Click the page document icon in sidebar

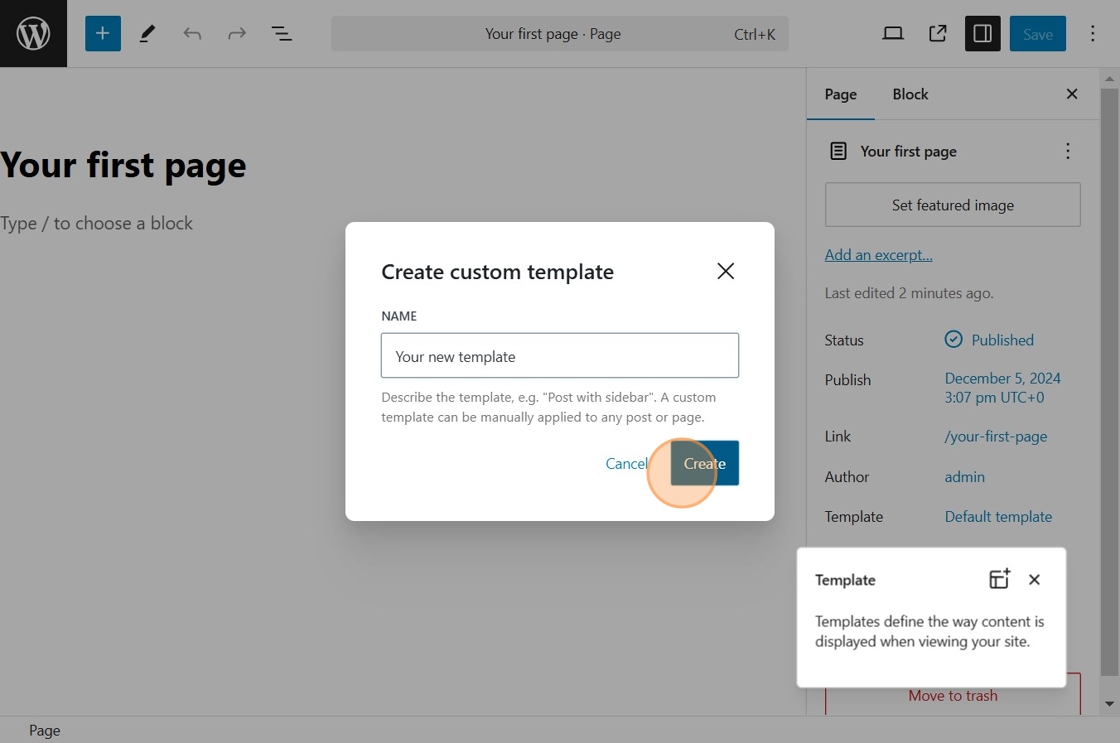point(838,151)
